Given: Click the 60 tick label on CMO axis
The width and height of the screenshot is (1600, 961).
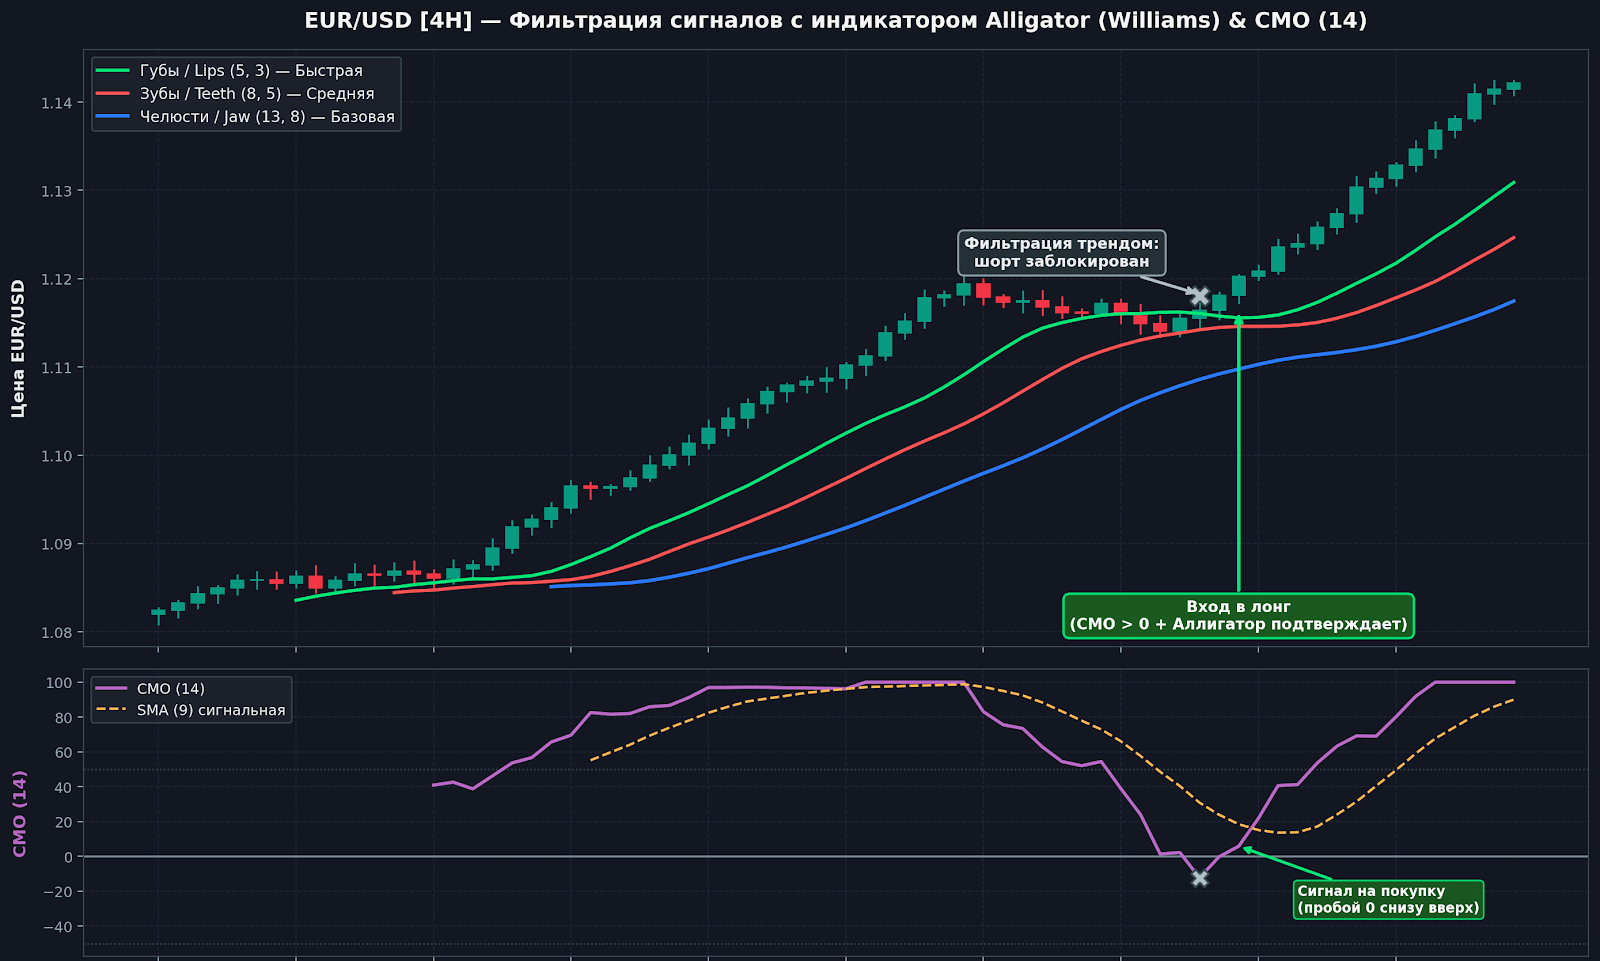Looking at the screenshot, I should [x=64, y=752].
